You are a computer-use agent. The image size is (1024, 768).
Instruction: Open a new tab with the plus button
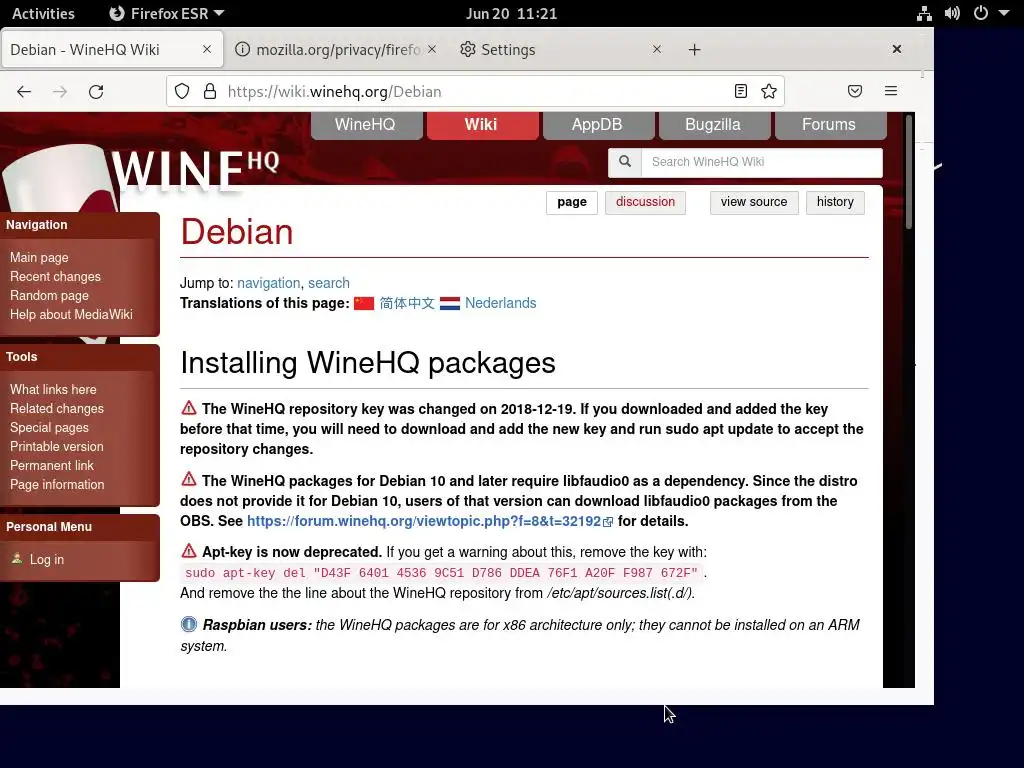694,50
